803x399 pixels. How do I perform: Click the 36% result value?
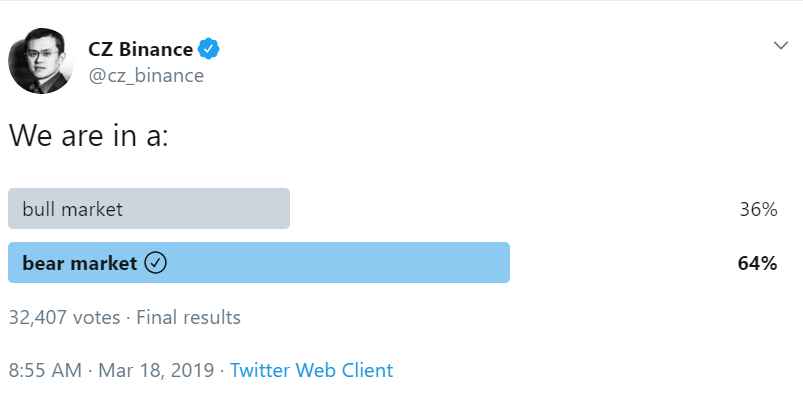point(758,209)
